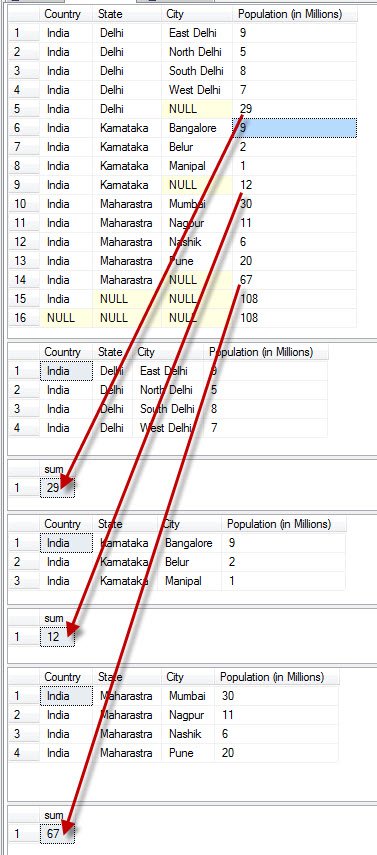Select the sum result cell showing 29
The image size is (377, 855).
[x=57, y=488]
